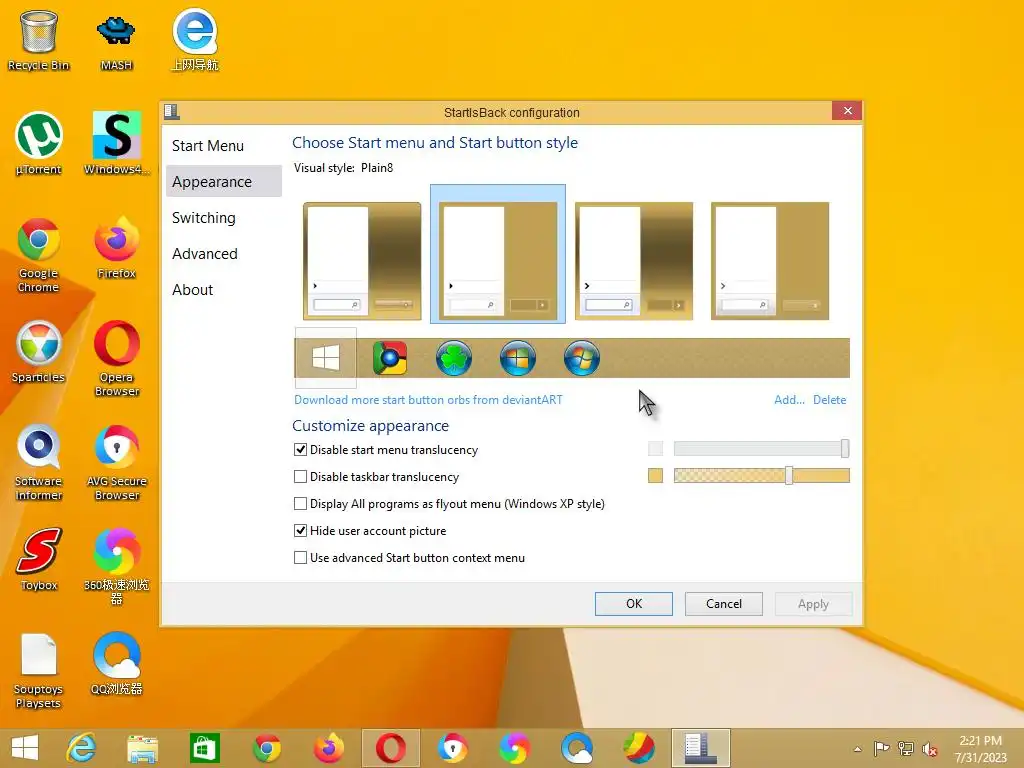Check Display All programs as flyout menu

pos(300,504)
